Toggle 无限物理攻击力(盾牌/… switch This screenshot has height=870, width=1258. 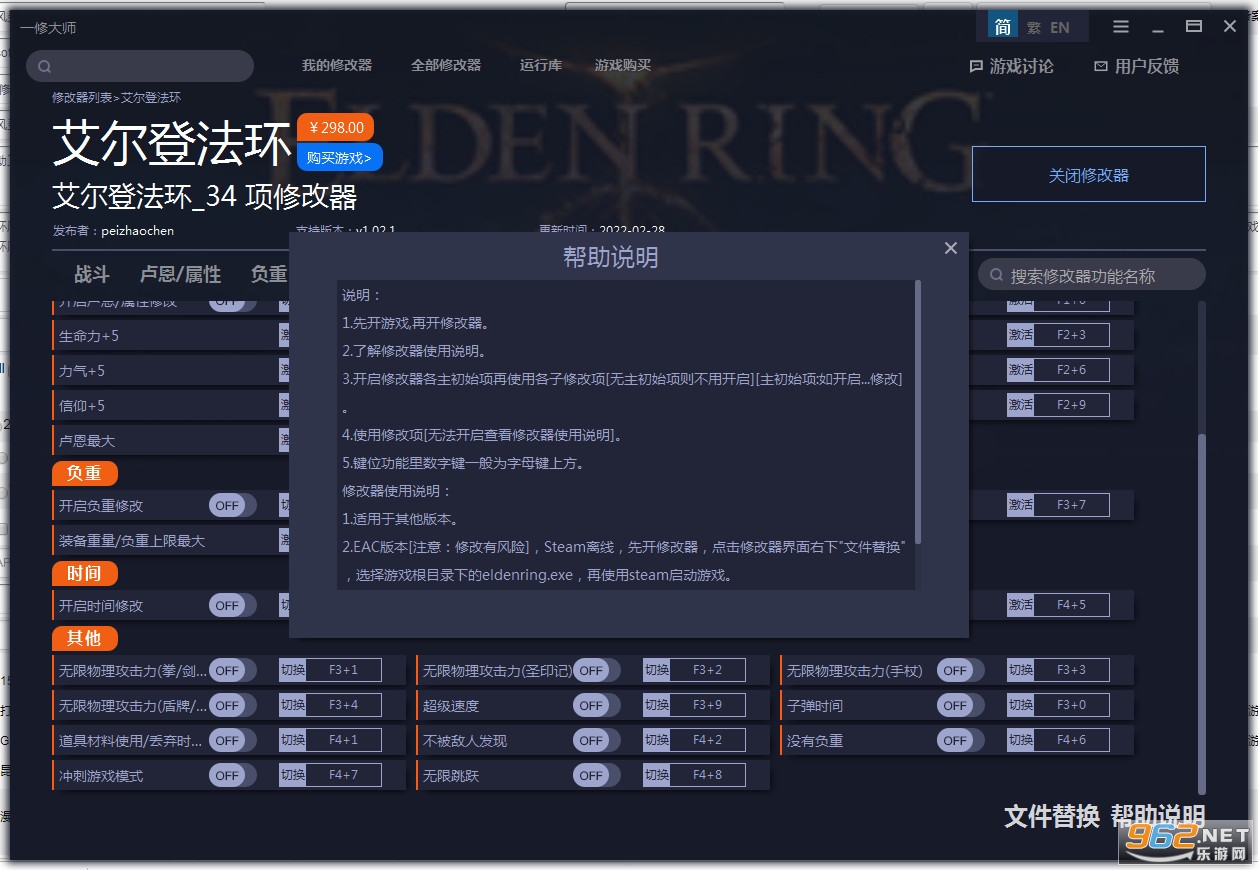(x=232, y=705)
